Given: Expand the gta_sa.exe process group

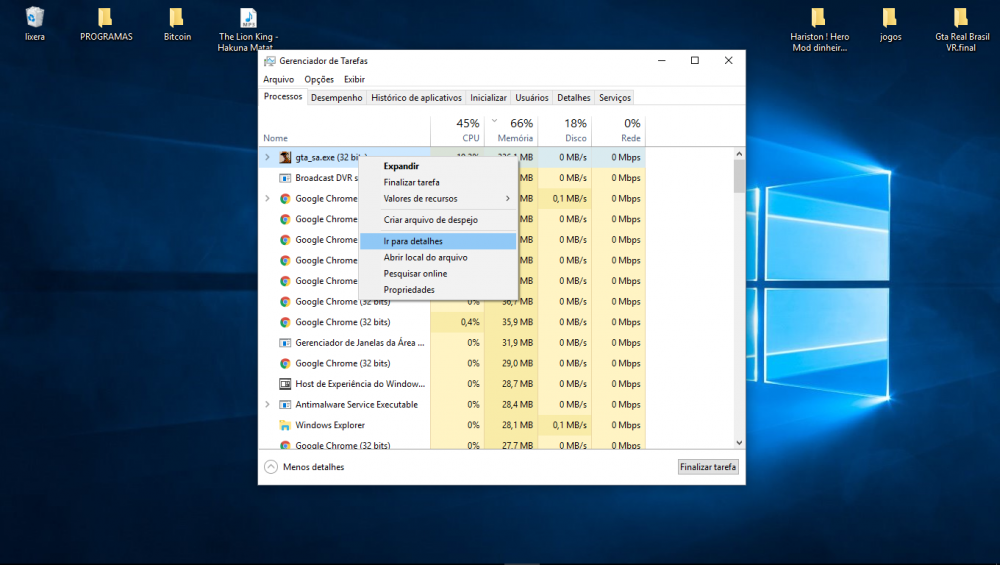Looking at the screenshot, I should (x=267, y=157).
